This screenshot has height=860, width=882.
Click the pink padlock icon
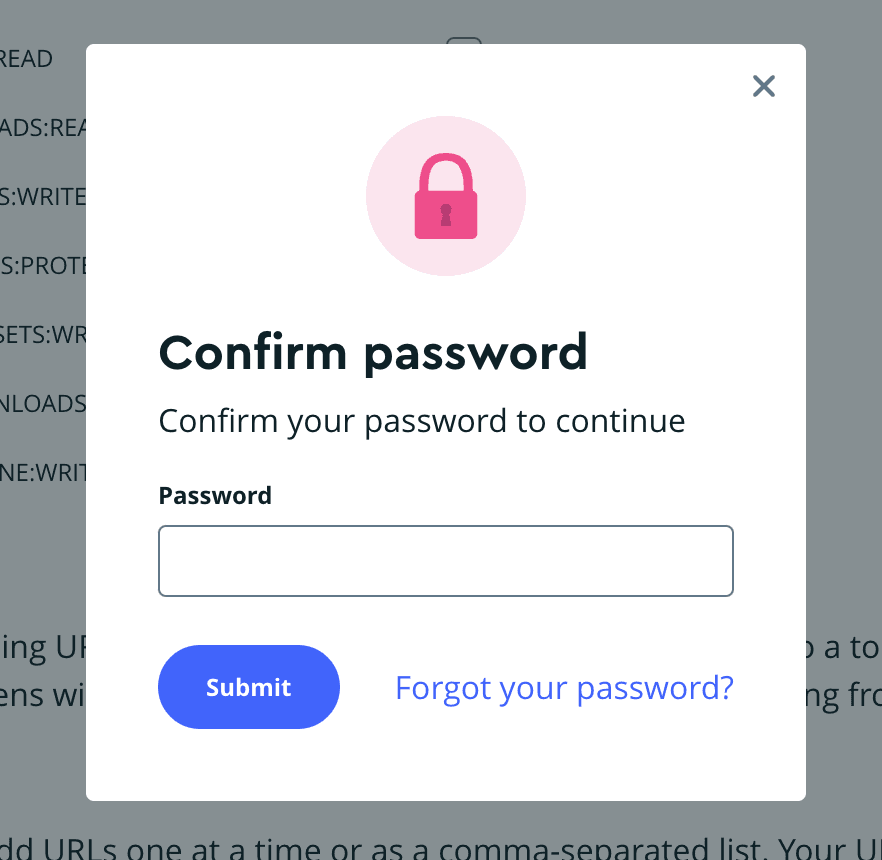tap(446, 196)
